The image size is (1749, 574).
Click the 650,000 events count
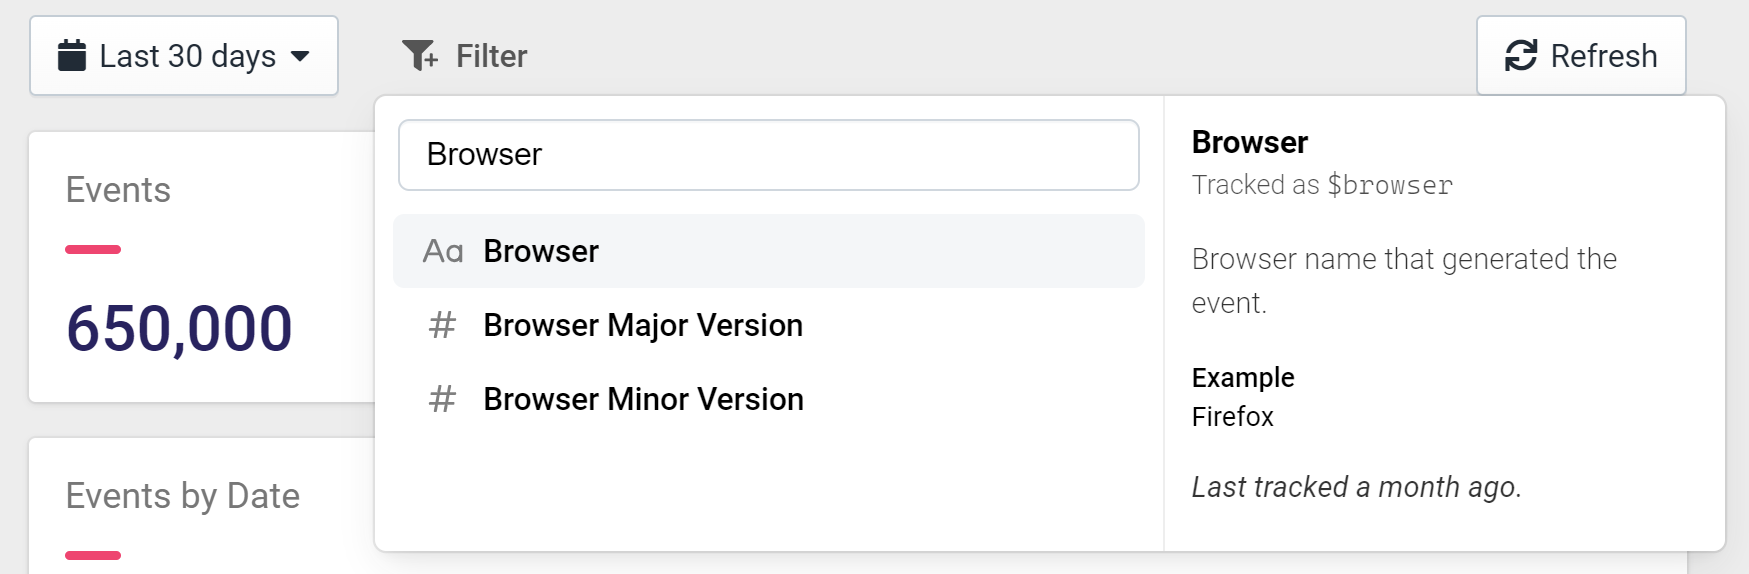click(x=179, y=329)
